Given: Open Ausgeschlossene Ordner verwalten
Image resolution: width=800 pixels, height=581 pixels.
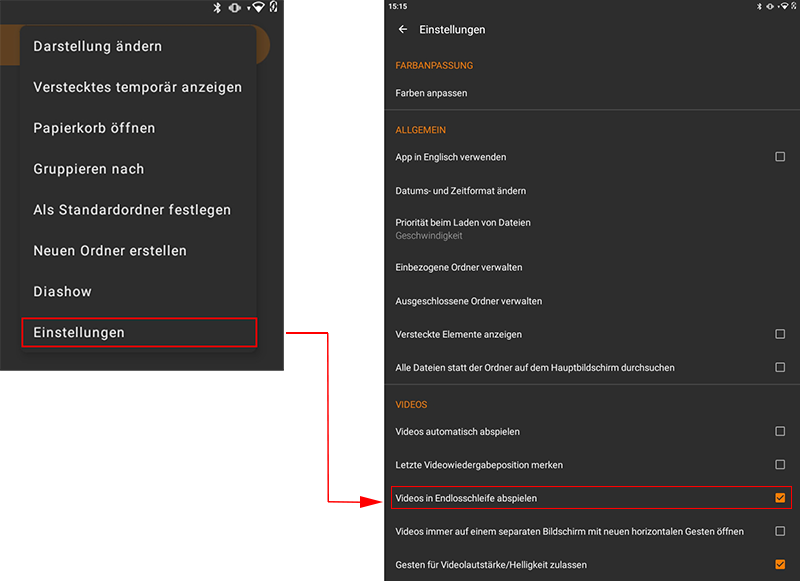Looking at the screenshot, I should click(x=592, y=301).
